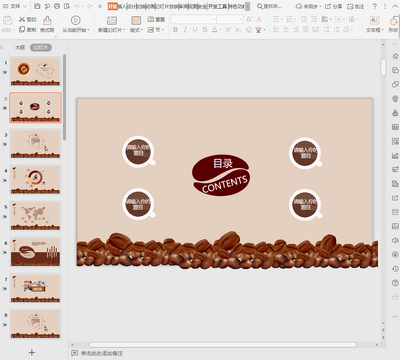The height and width of the screenshot is (360, 400).
Task: Click the clear formatting eraser icon
Action: [249, 30]
